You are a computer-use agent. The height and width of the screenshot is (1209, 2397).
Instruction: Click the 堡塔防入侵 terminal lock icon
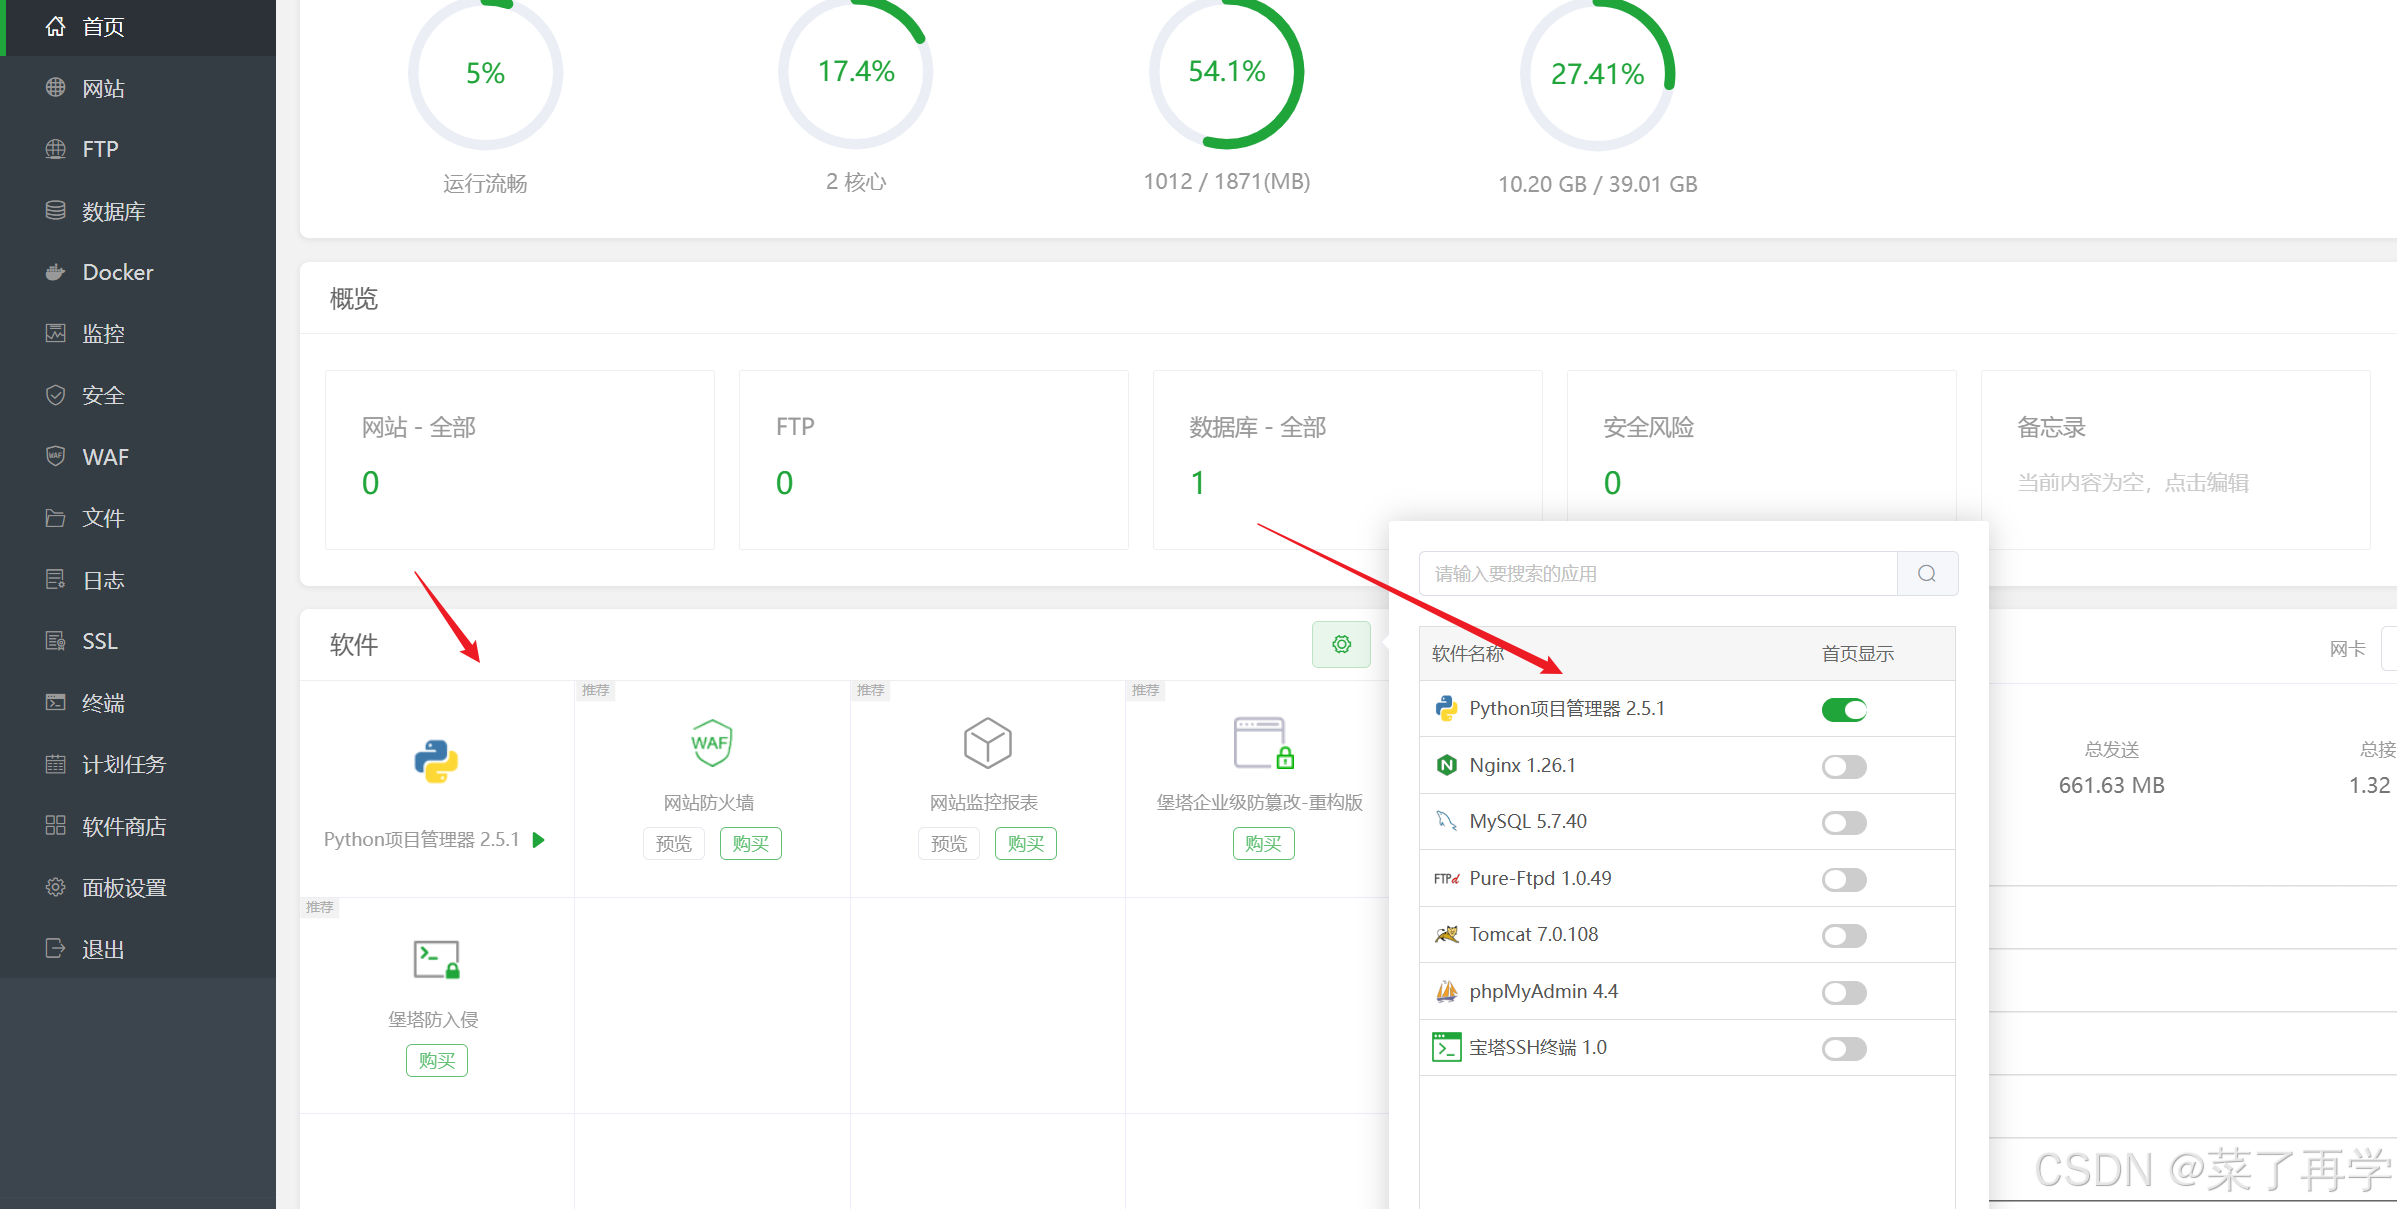[x=436, y=960]
